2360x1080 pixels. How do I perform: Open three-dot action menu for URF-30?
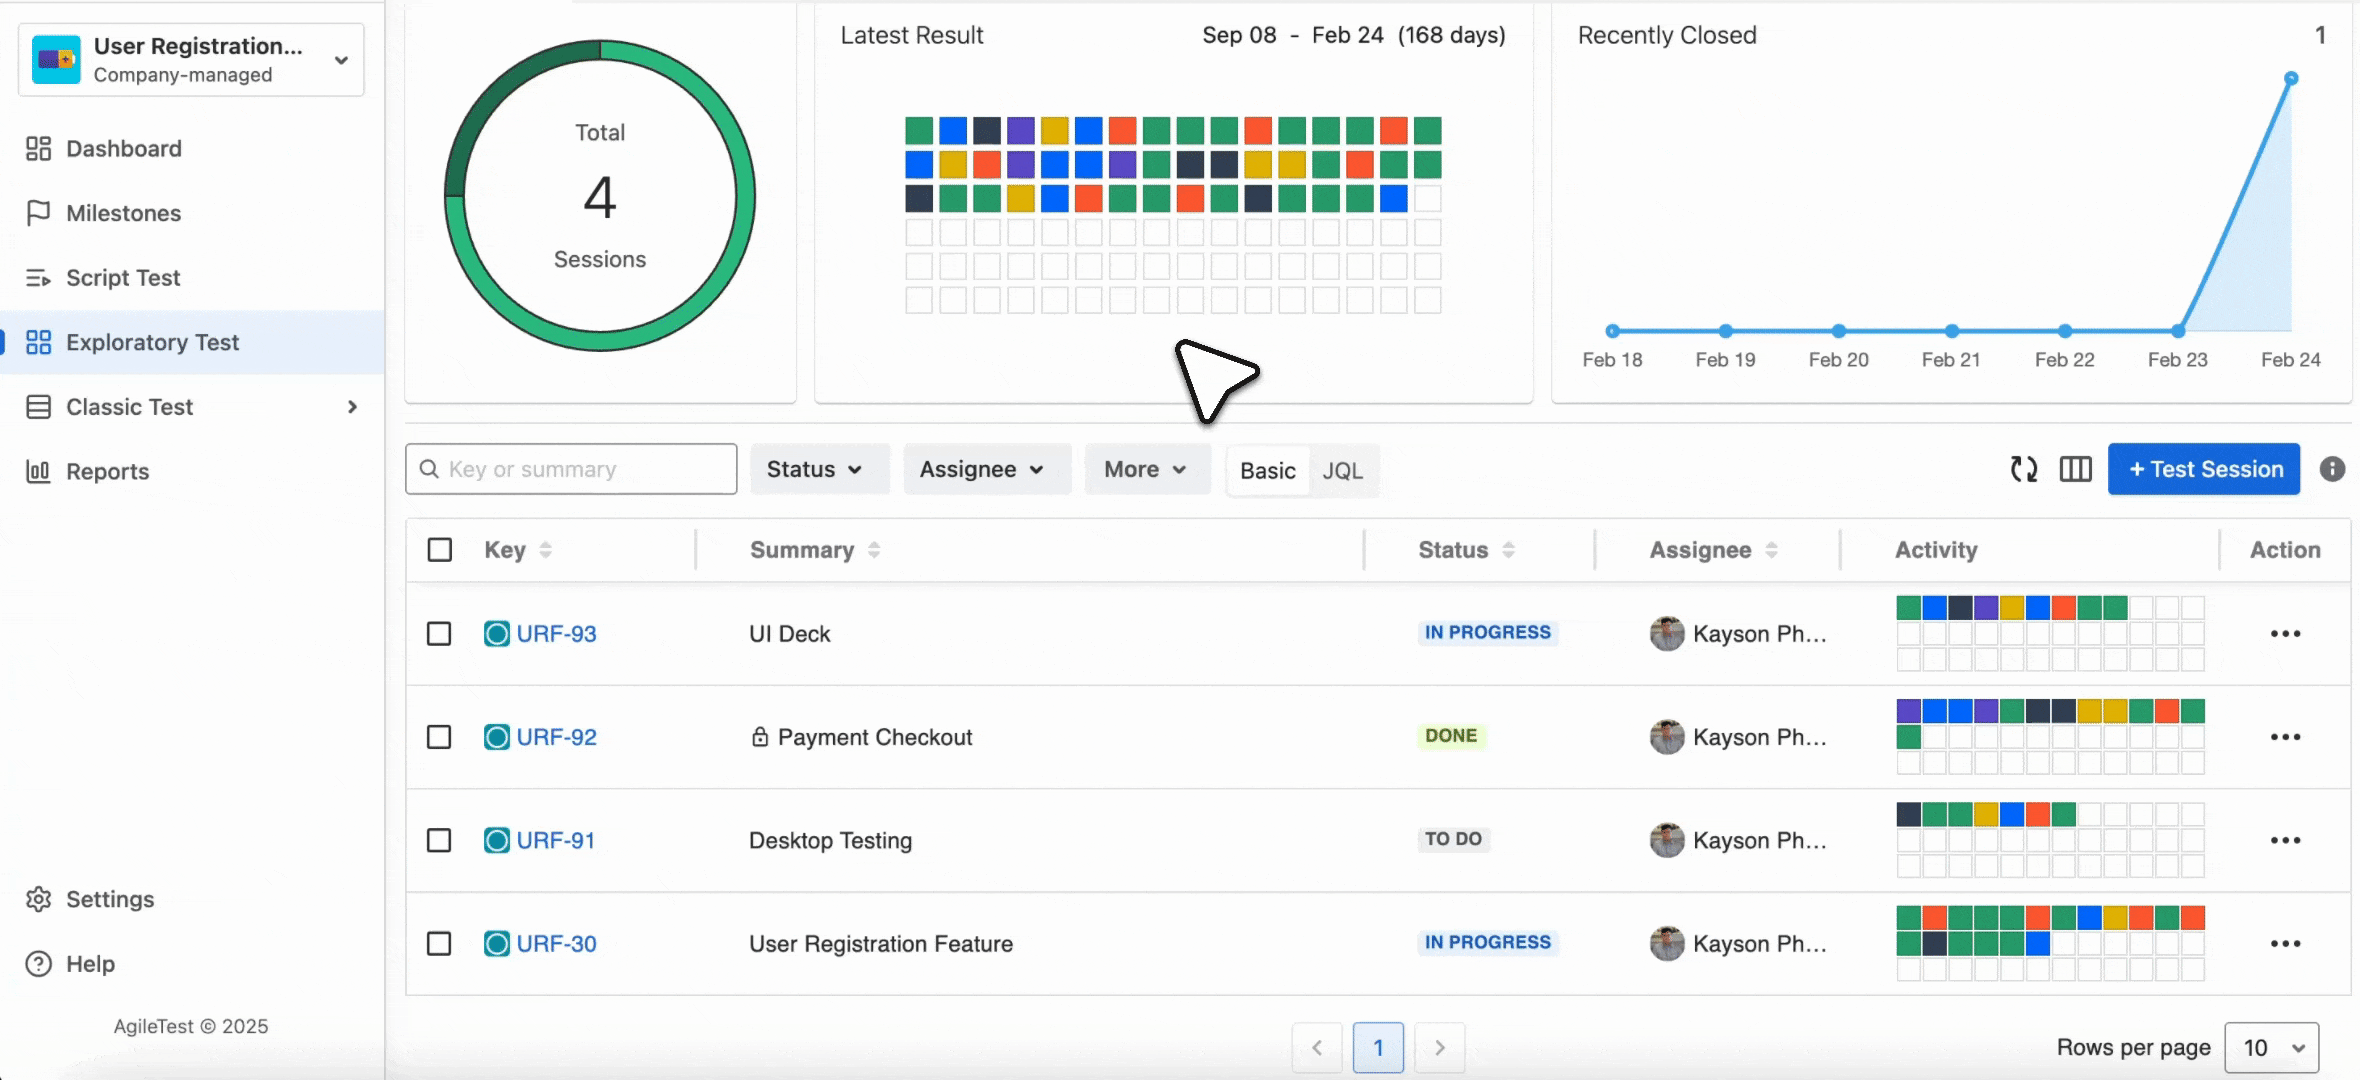point(2285,944)
